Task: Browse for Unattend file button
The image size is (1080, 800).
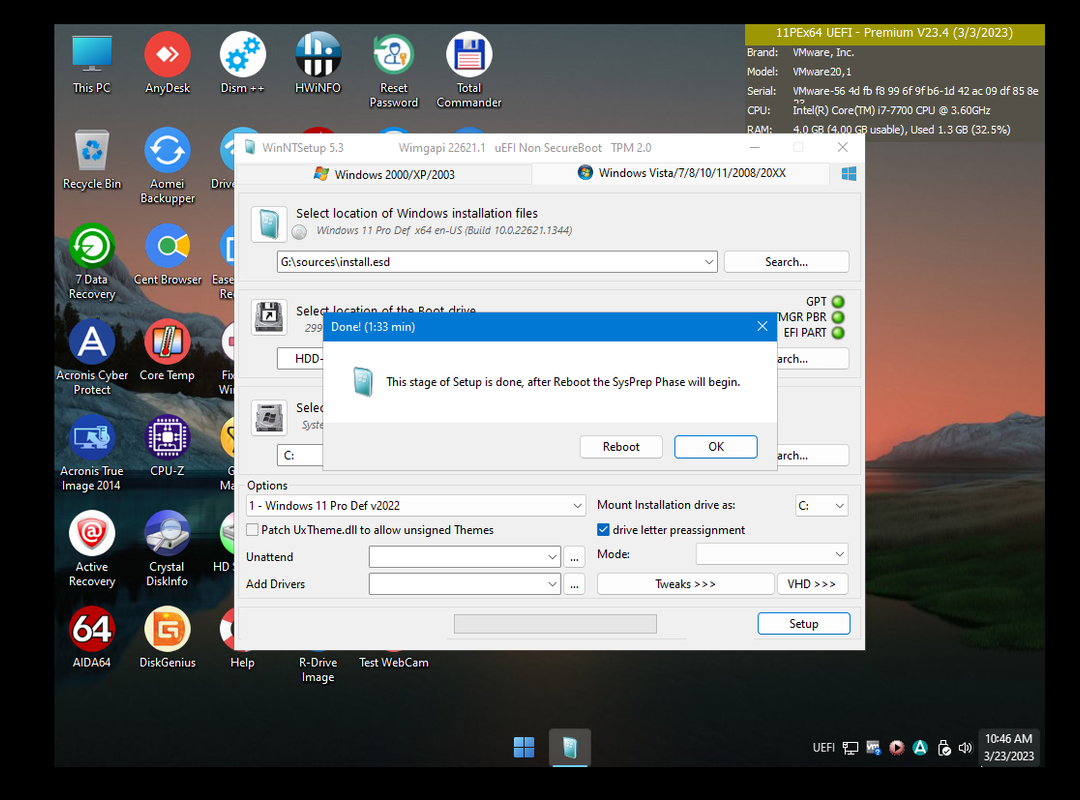Action: coord(574,557)
